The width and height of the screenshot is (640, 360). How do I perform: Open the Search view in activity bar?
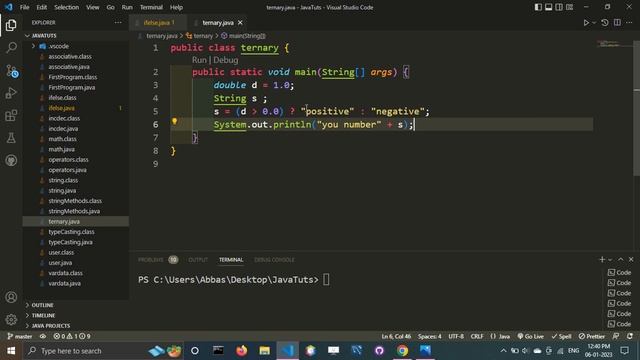[x=11, y=47]
